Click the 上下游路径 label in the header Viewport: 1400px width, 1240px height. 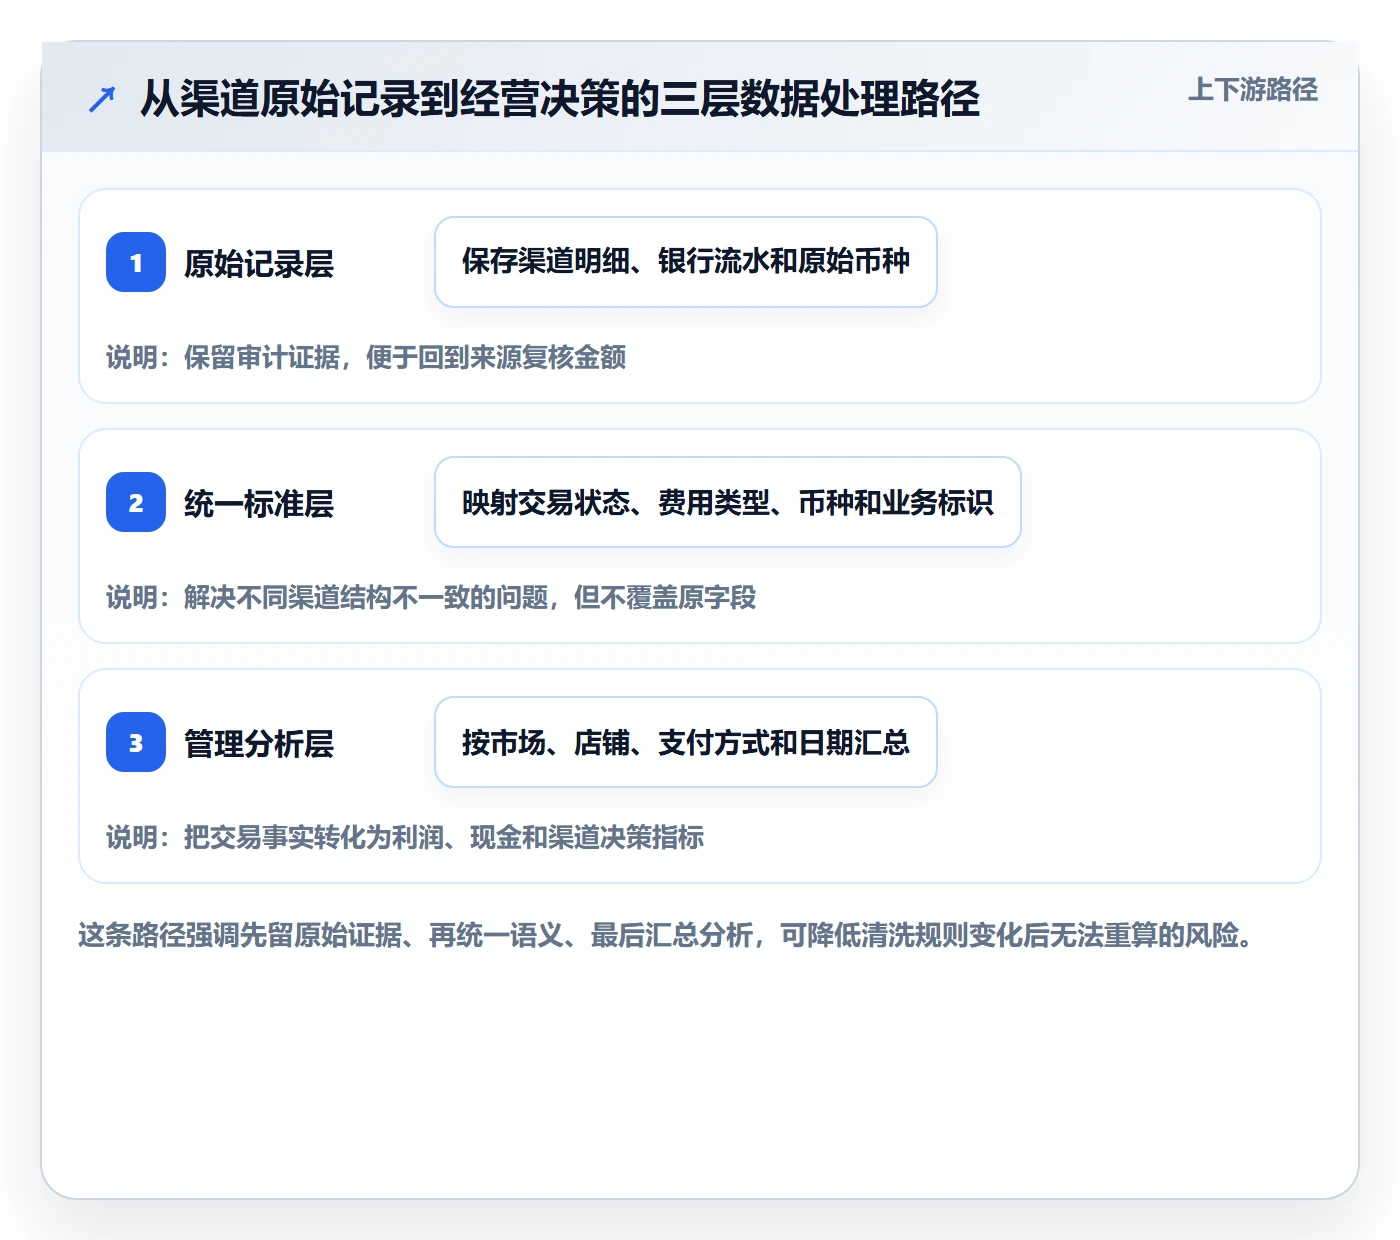tap(1253, 90)
